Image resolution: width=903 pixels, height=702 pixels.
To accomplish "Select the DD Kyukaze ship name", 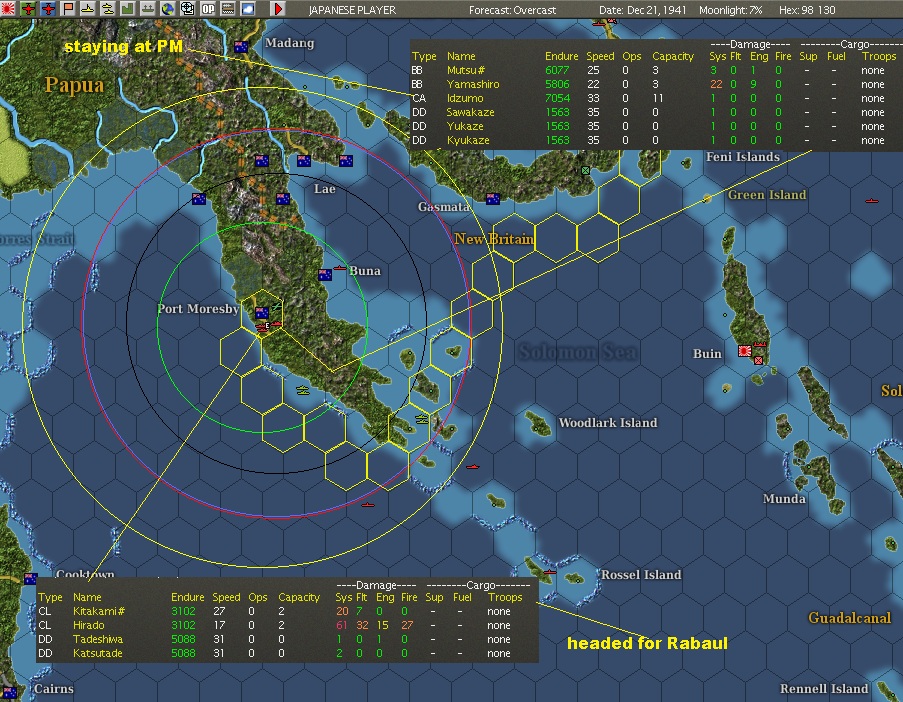I will tap(468, 140).
